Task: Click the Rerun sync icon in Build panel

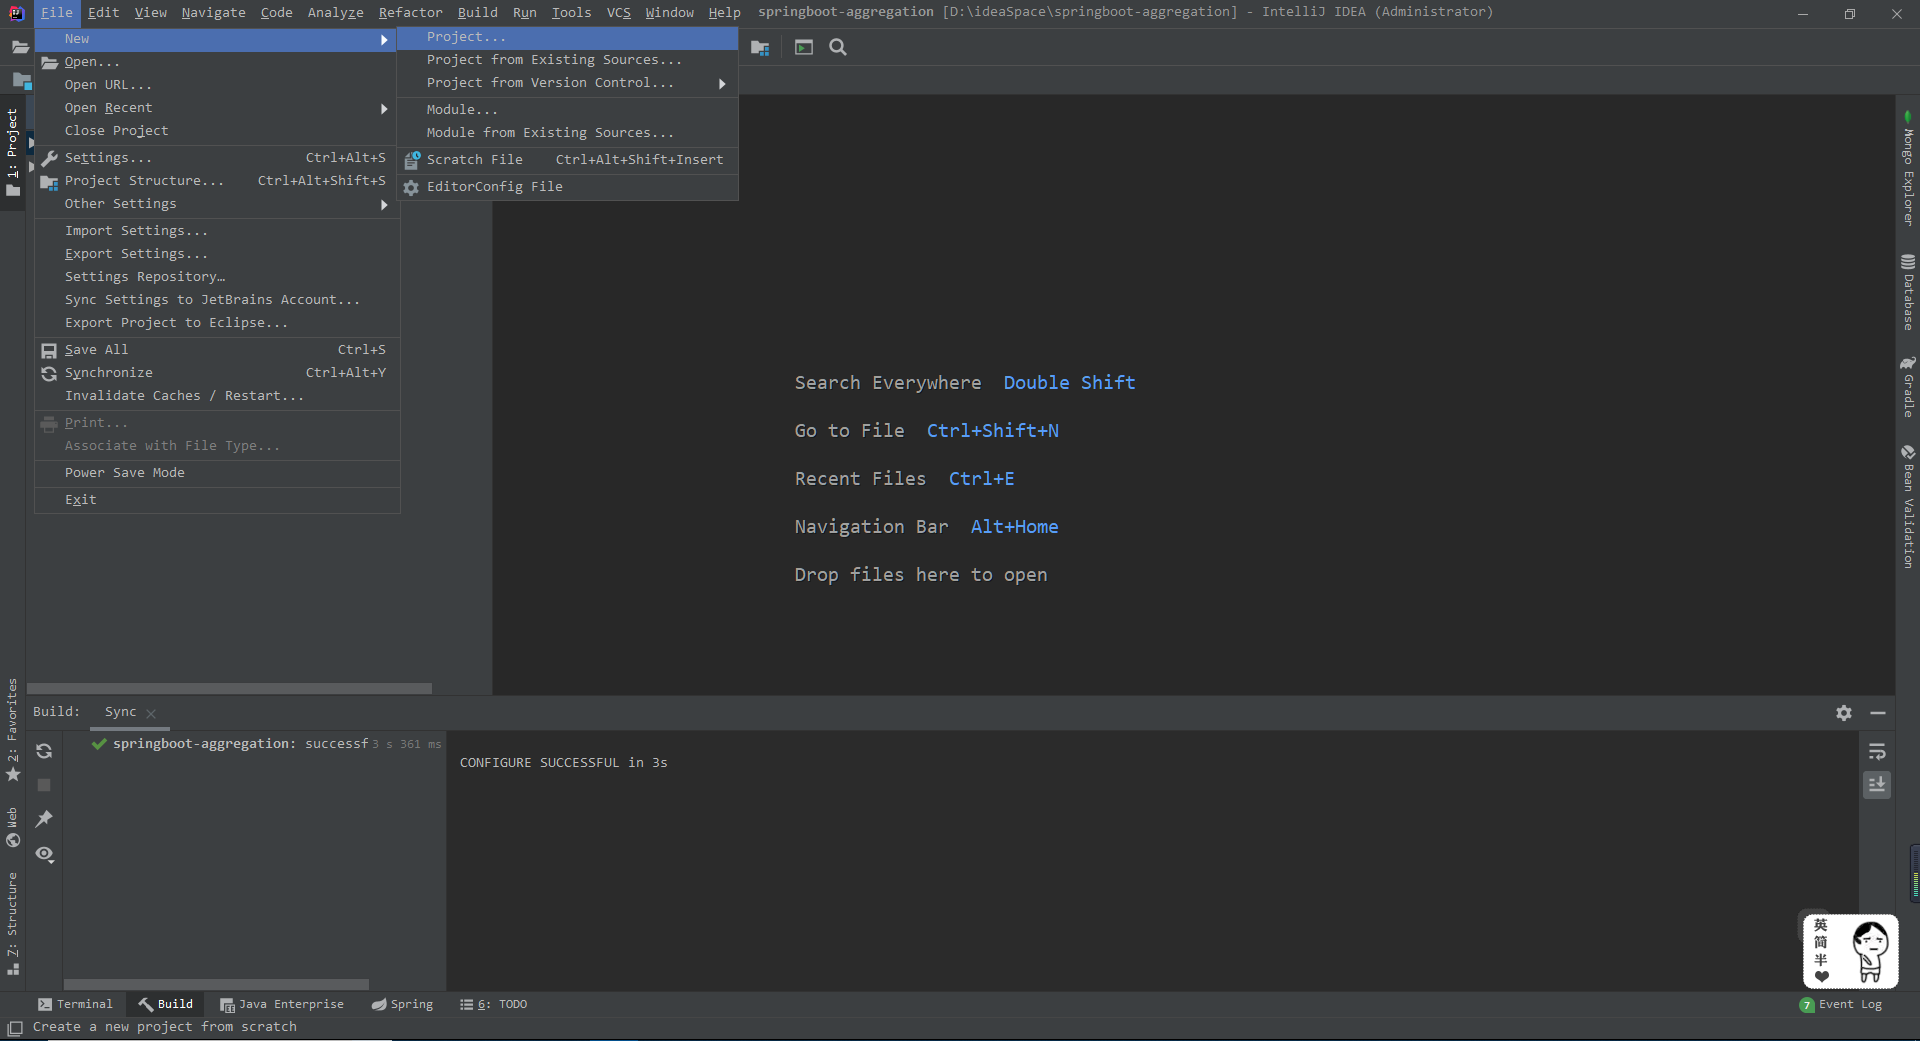Action: tap(44, 751)
